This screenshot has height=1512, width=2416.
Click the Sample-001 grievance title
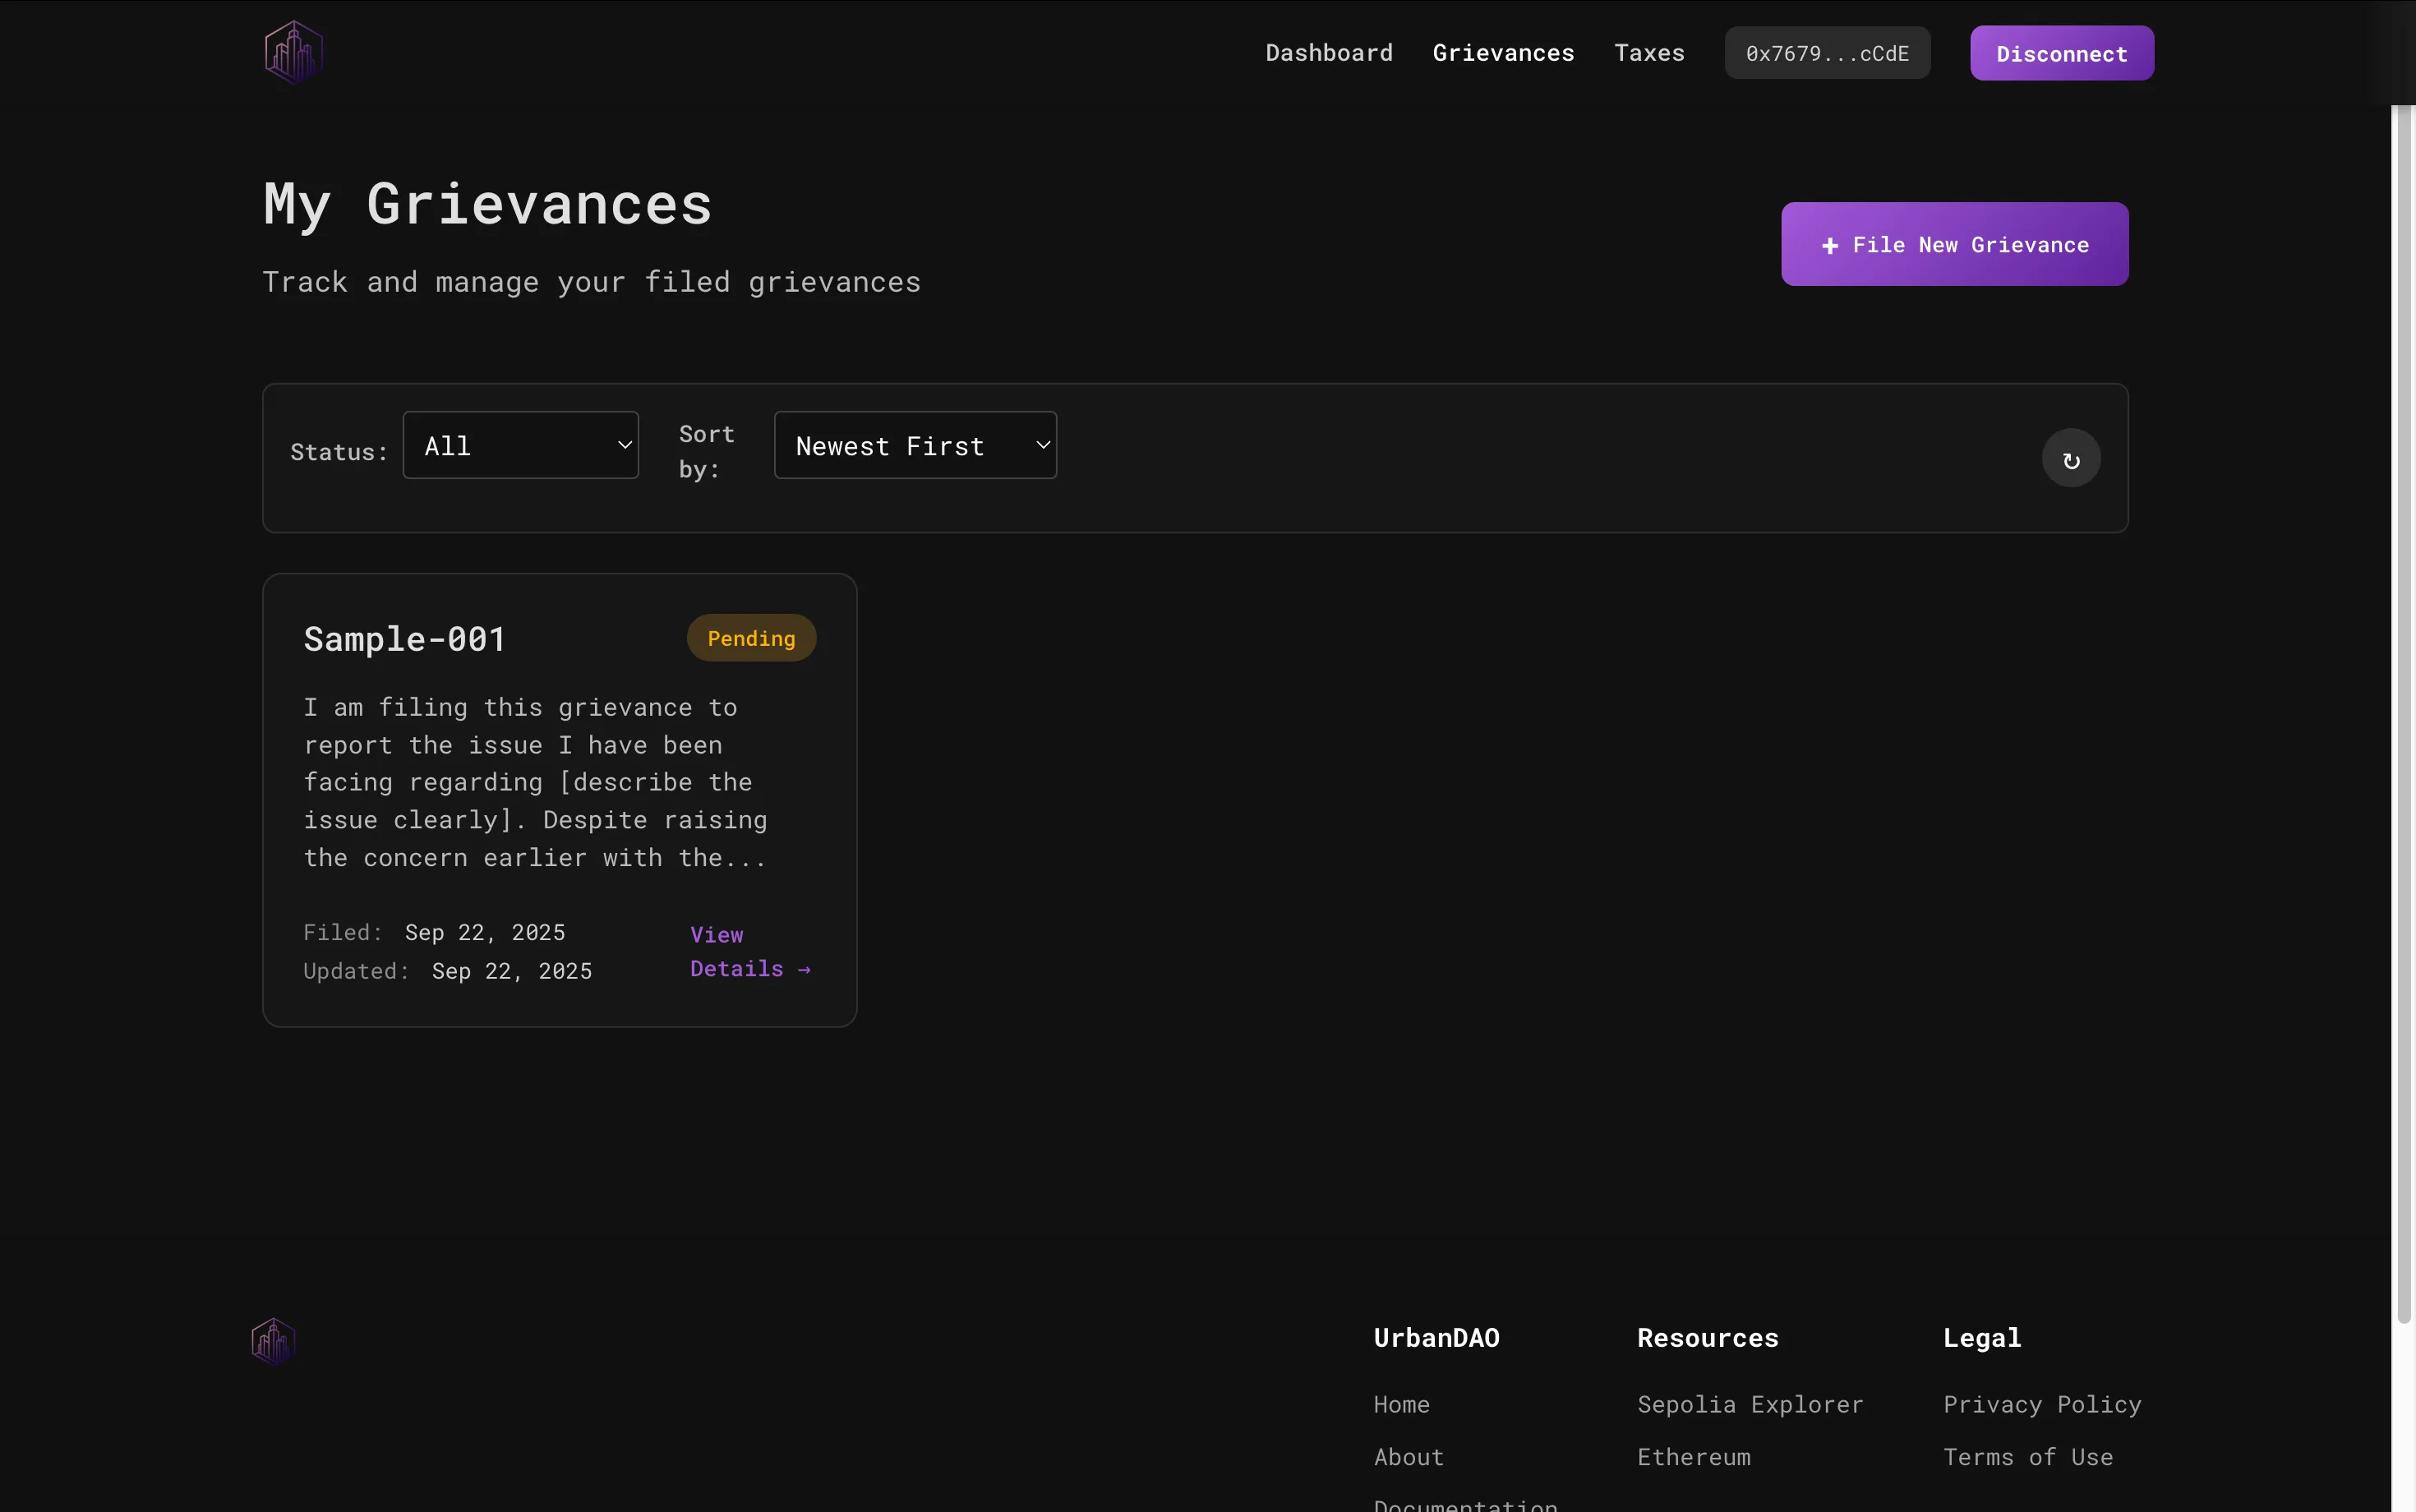(x=405, y=639)
